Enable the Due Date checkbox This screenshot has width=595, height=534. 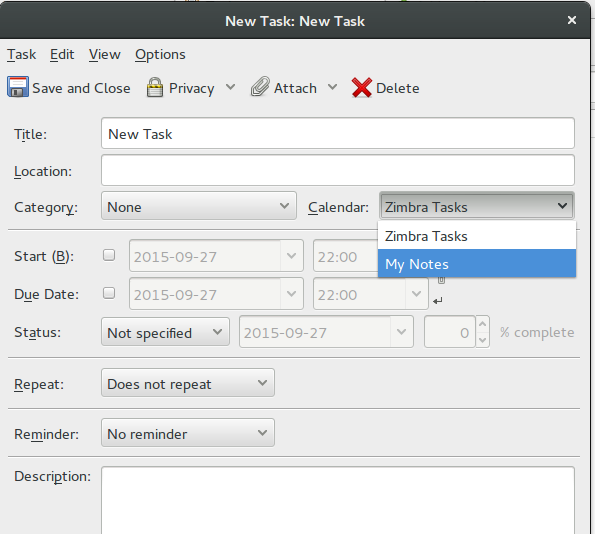click(109, 293)
